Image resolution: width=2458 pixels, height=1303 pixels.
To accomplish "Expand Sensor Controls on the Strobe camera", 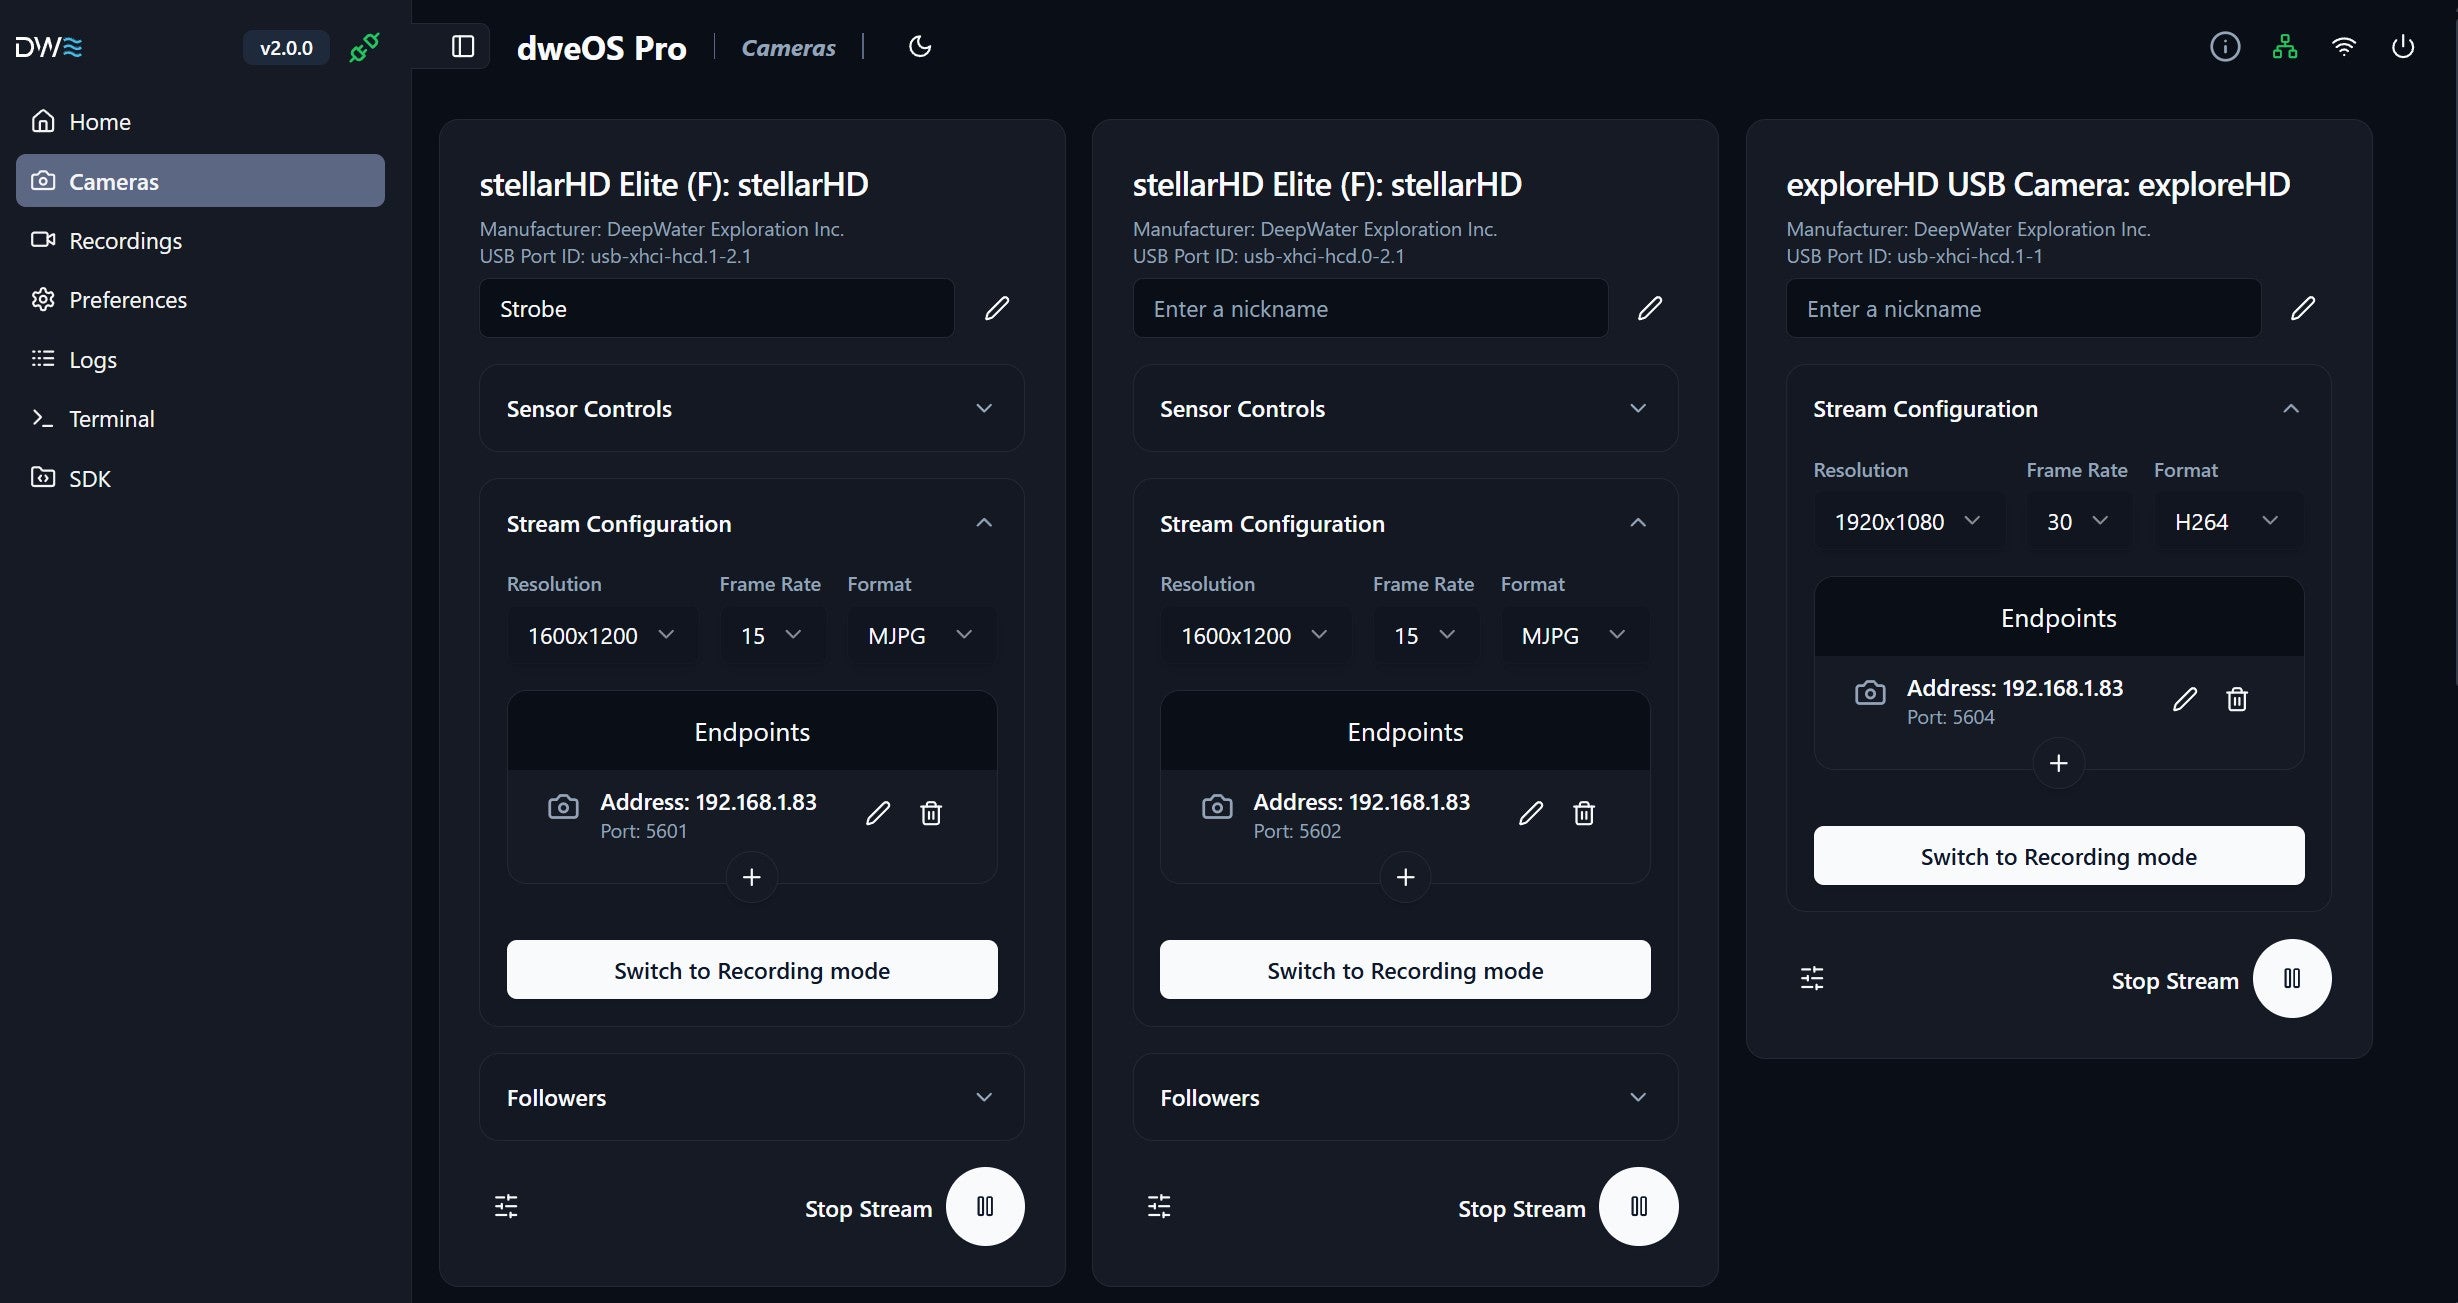I will tap(751, 408).
